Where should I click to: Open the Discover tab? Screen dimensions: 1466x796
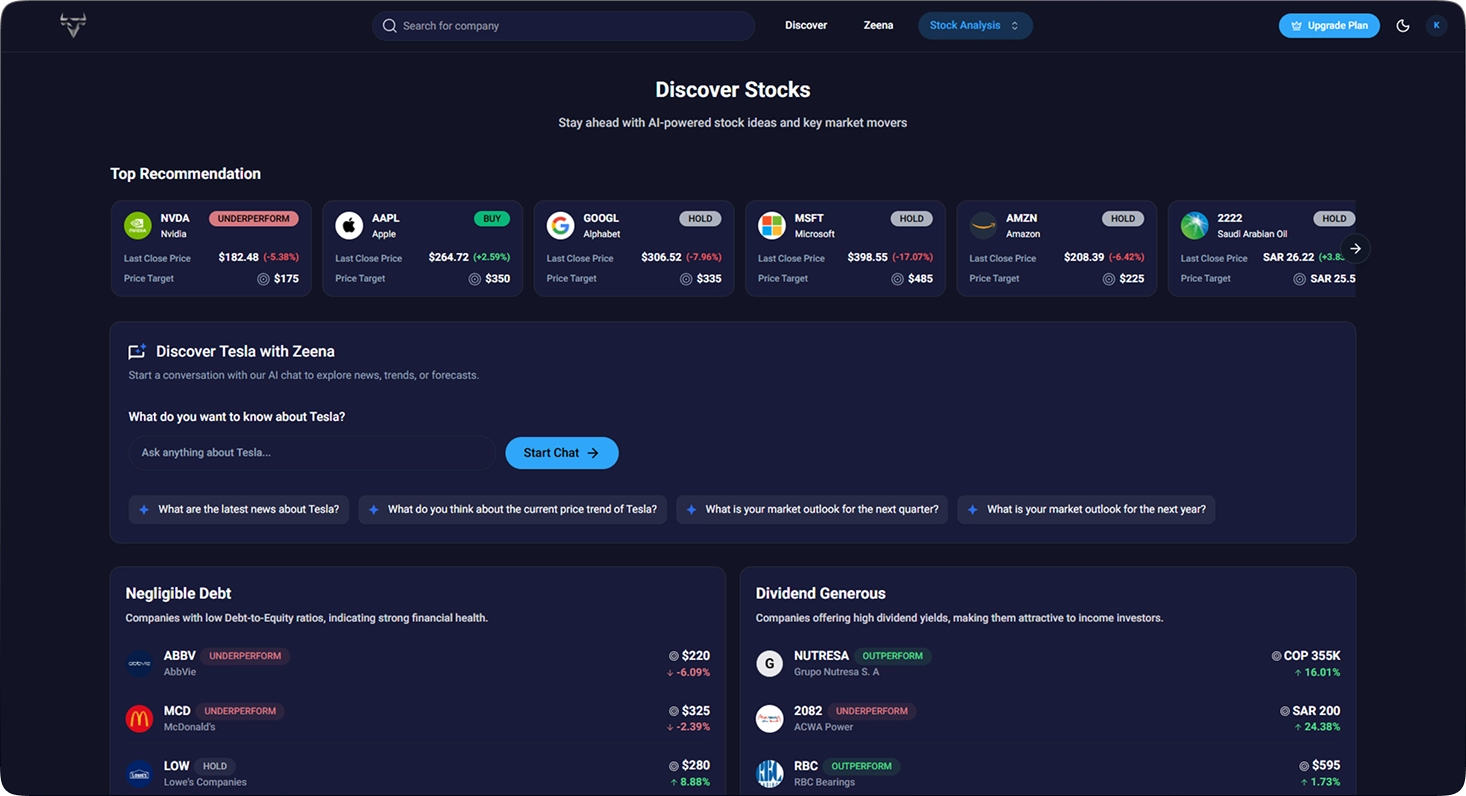click(x=806, y=26)
